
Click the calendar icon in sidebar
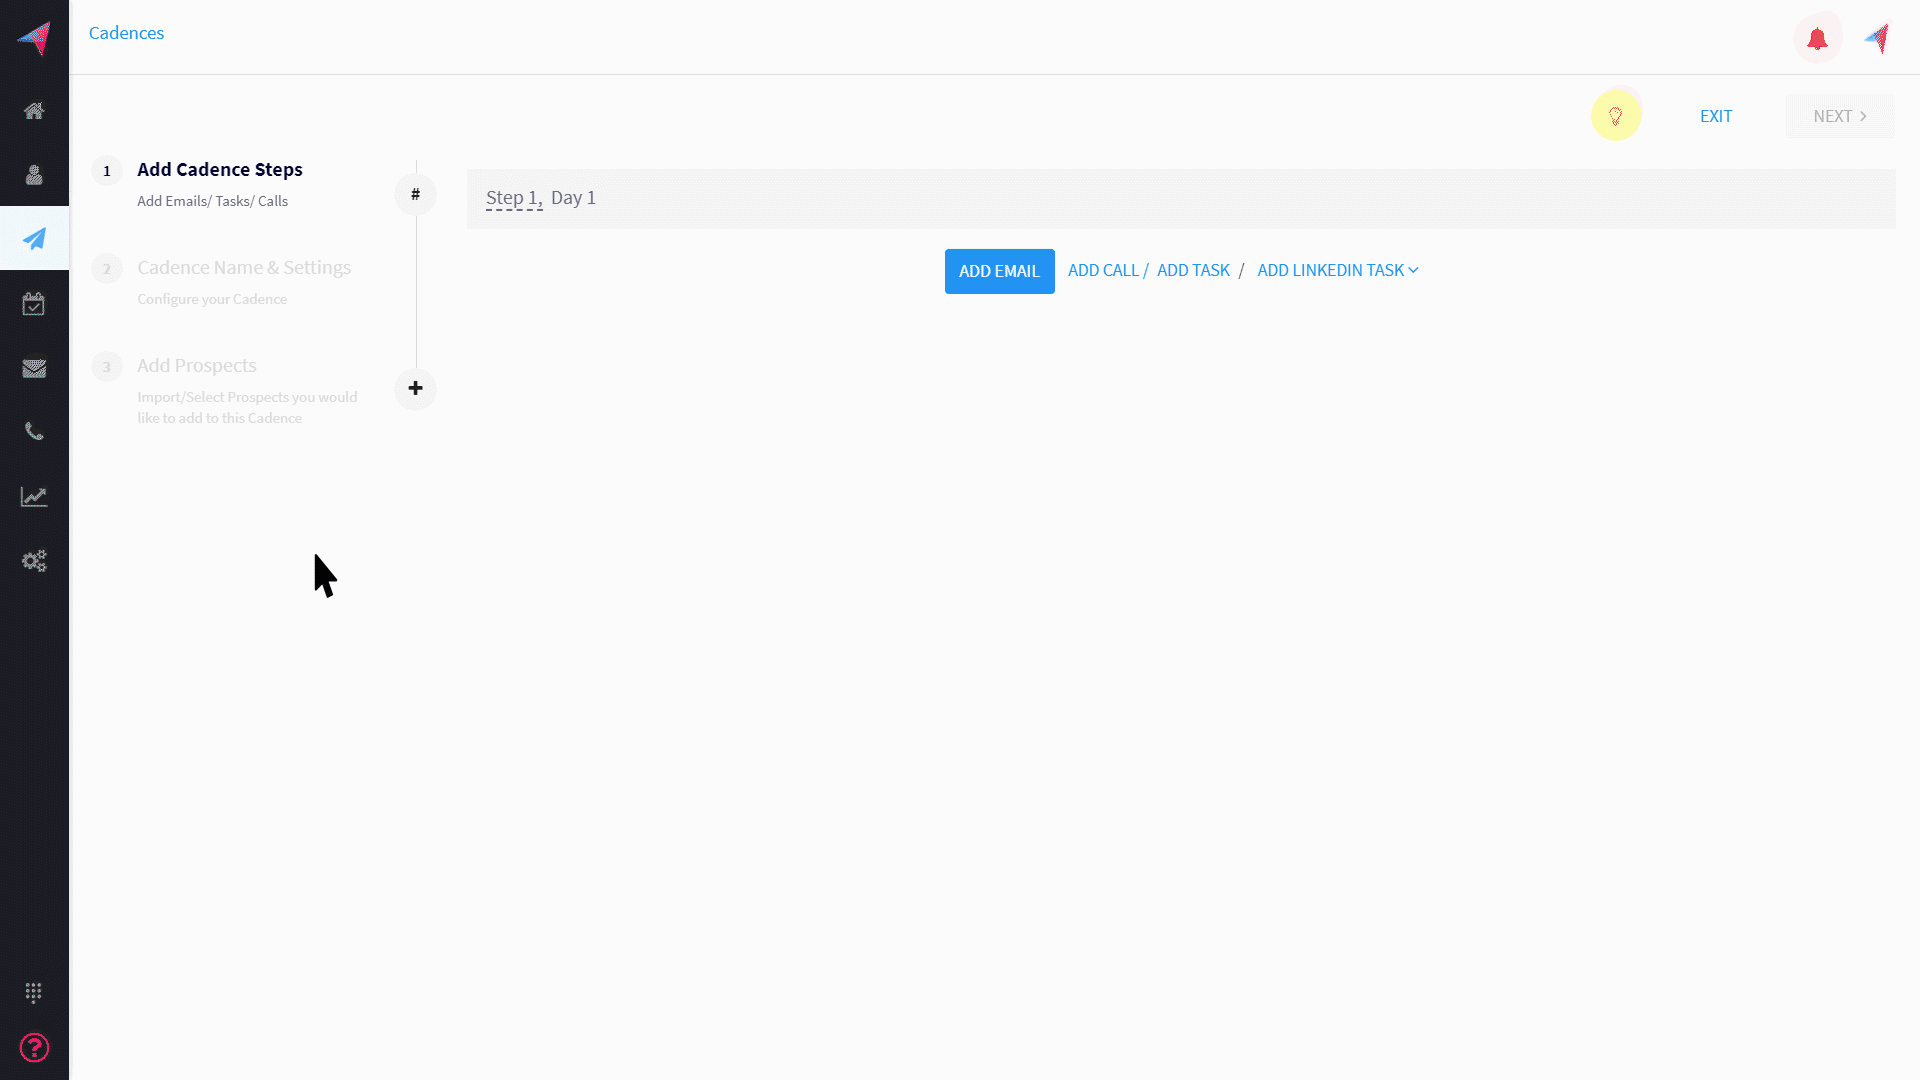click(34, 303)
